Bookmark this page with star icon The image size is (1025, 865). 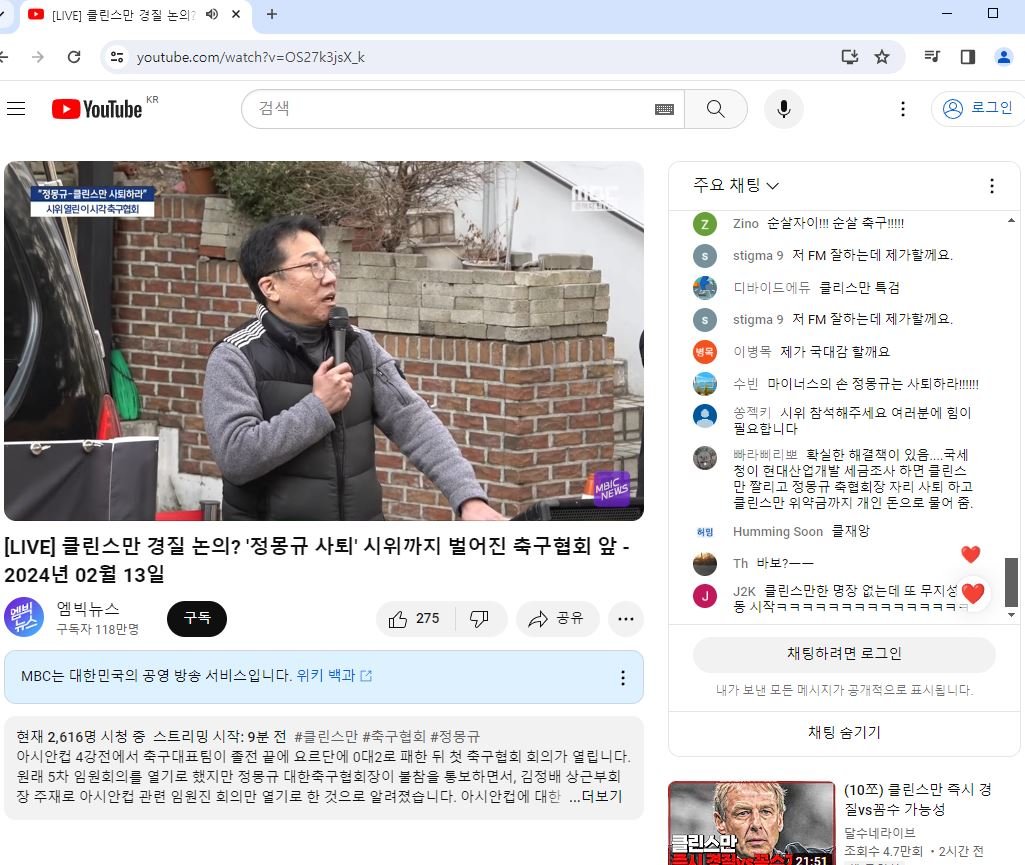pos(882,57)
